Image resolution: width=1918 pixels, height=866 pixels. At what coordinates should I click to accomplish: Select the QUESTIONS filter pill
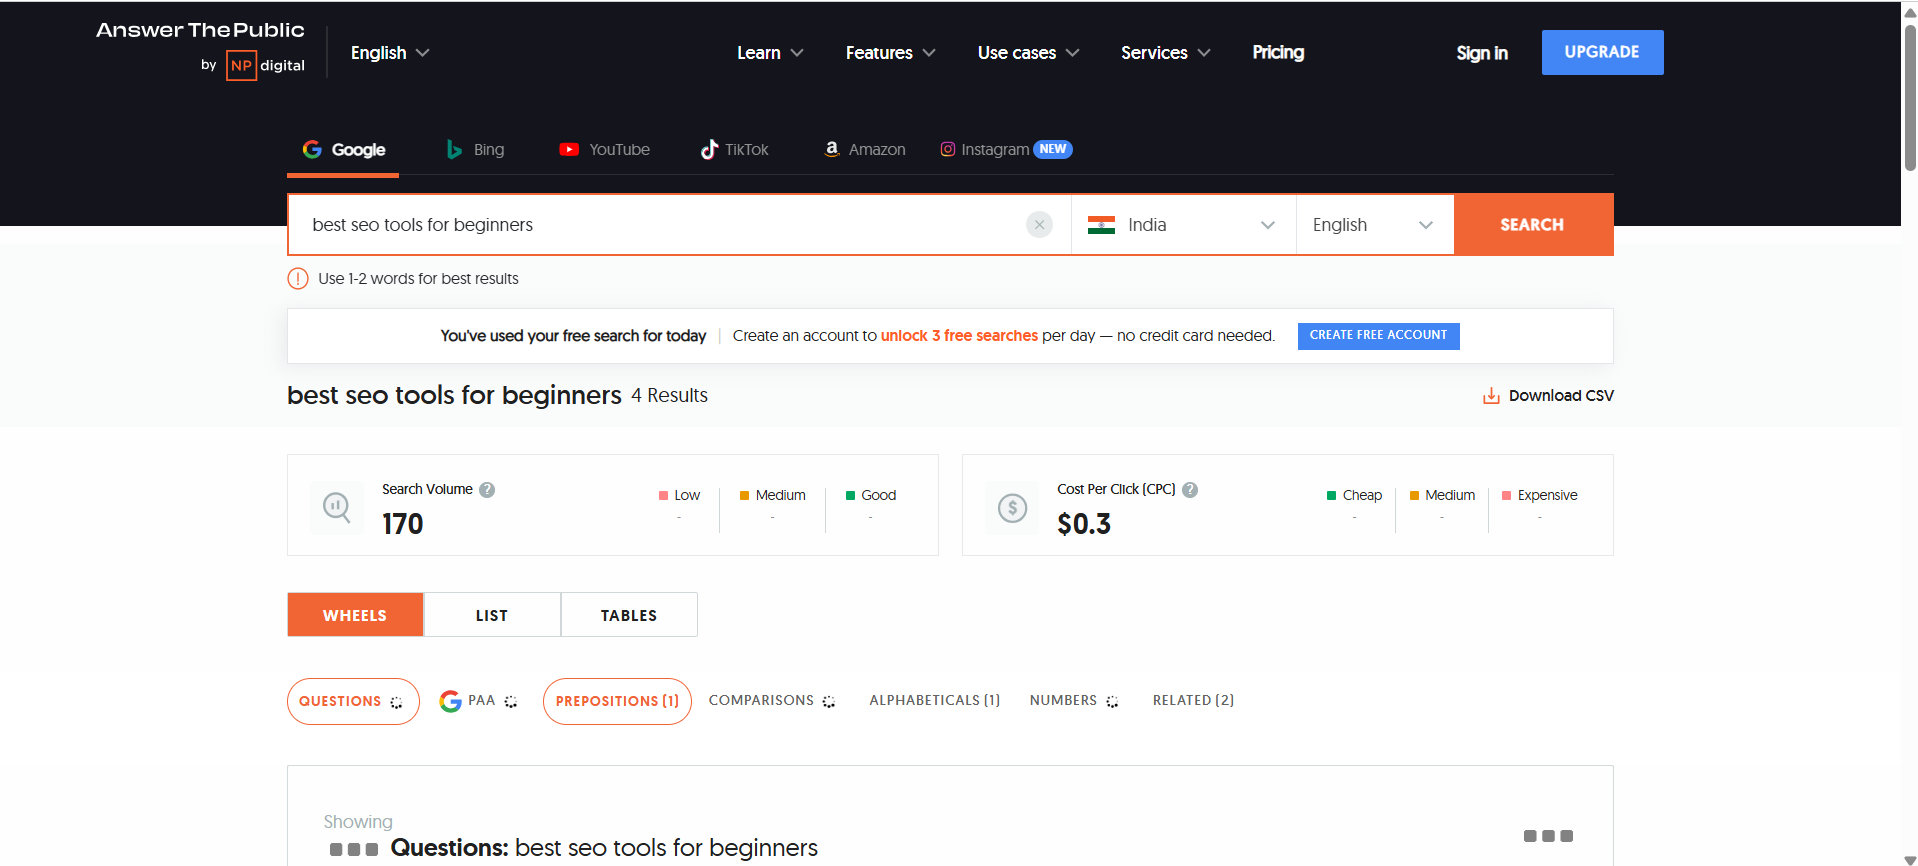[x=353, y=702]
